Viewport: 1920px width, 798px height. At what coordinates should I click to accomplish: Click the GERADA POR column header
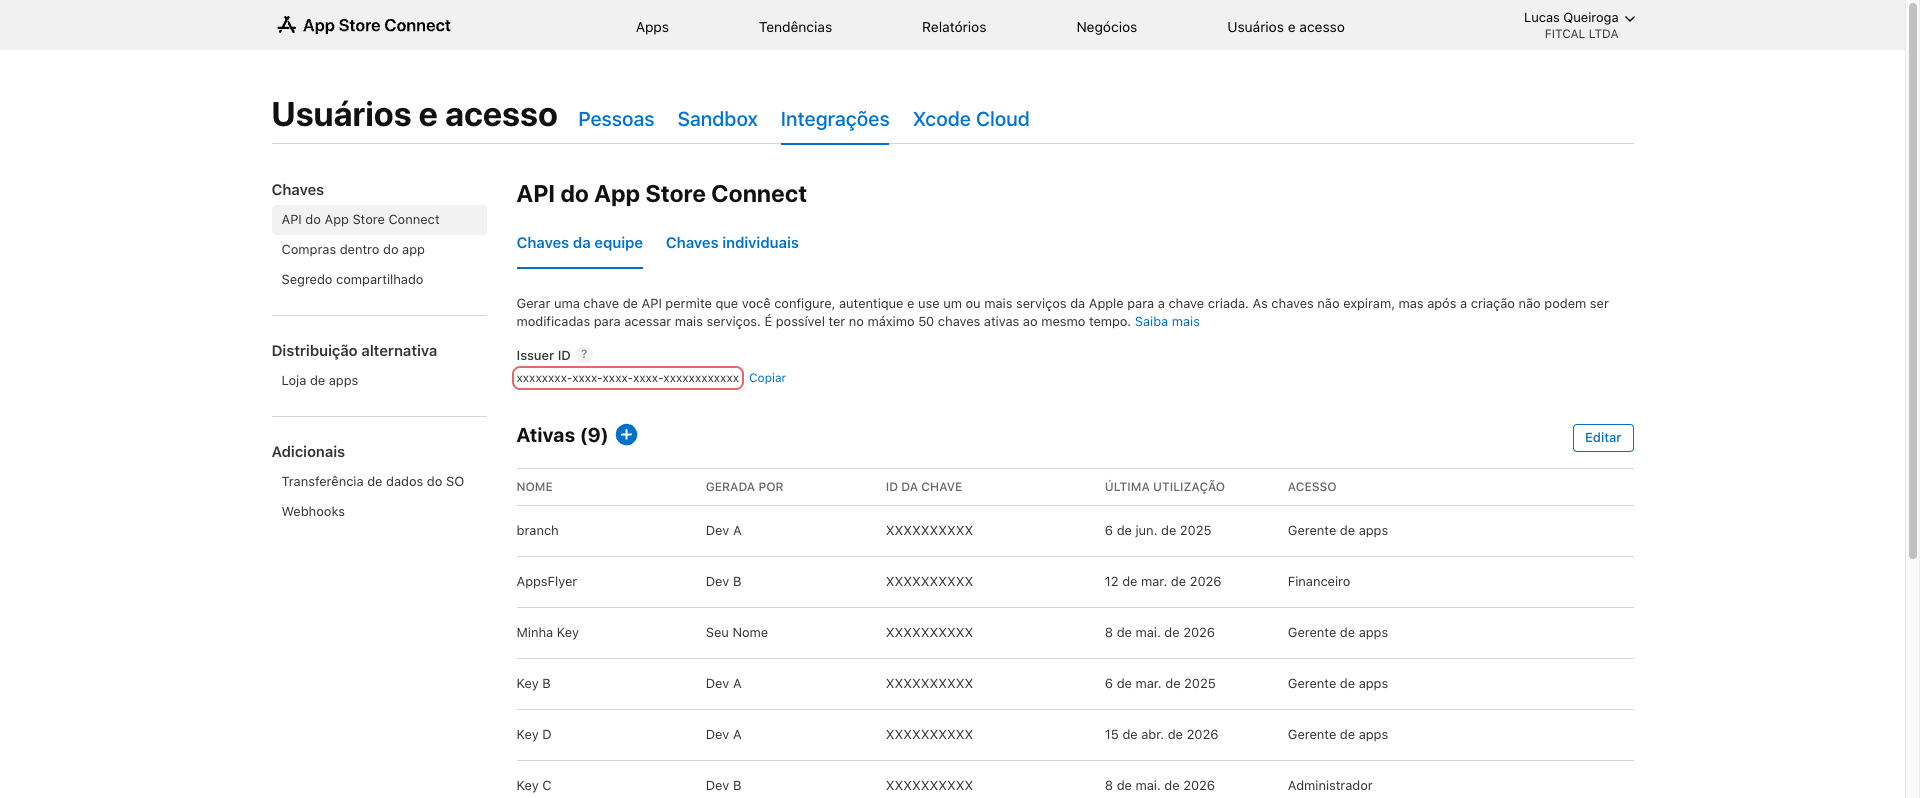coord(745,487)
